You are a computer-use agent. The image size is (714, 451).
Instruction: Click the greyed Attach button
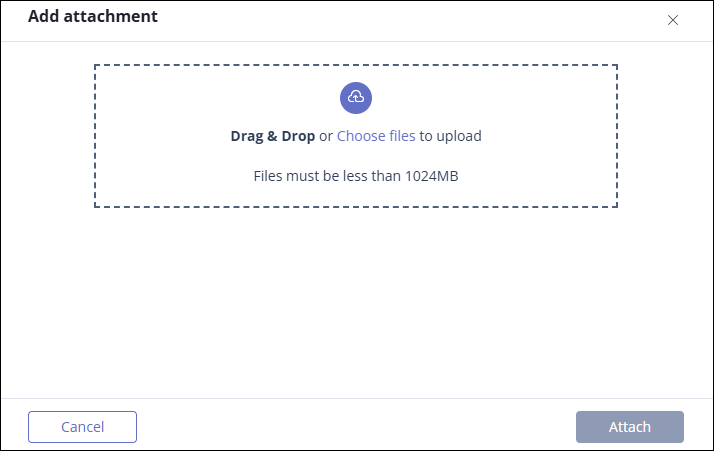[630, 427]
